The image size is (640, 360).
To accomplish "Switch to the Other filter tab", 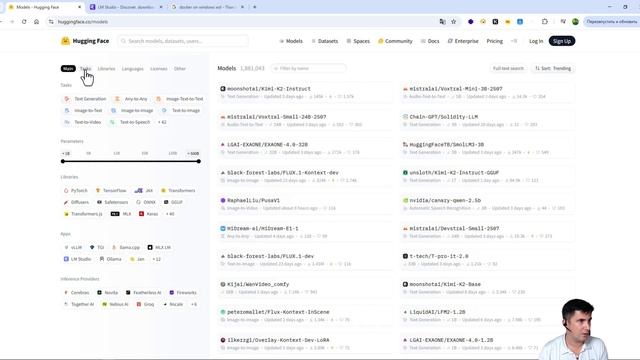I will 180,69.
